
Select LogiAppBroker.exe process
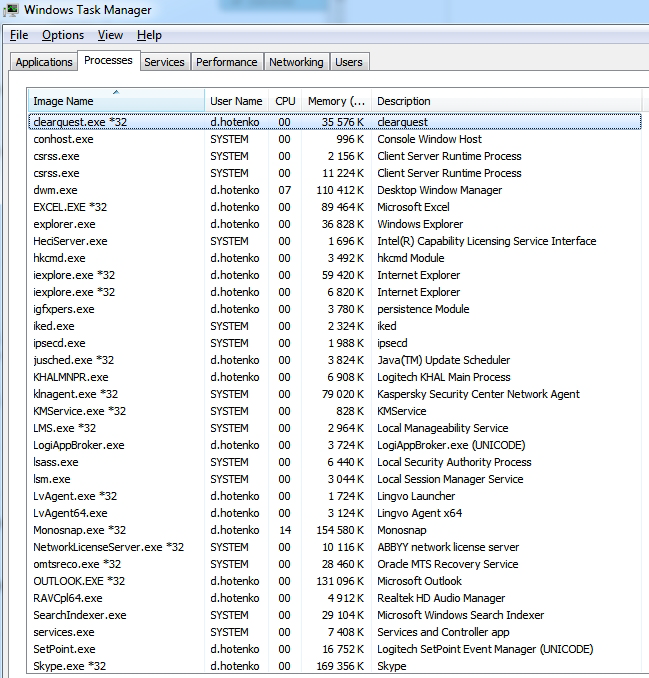[x=335, y=445]
